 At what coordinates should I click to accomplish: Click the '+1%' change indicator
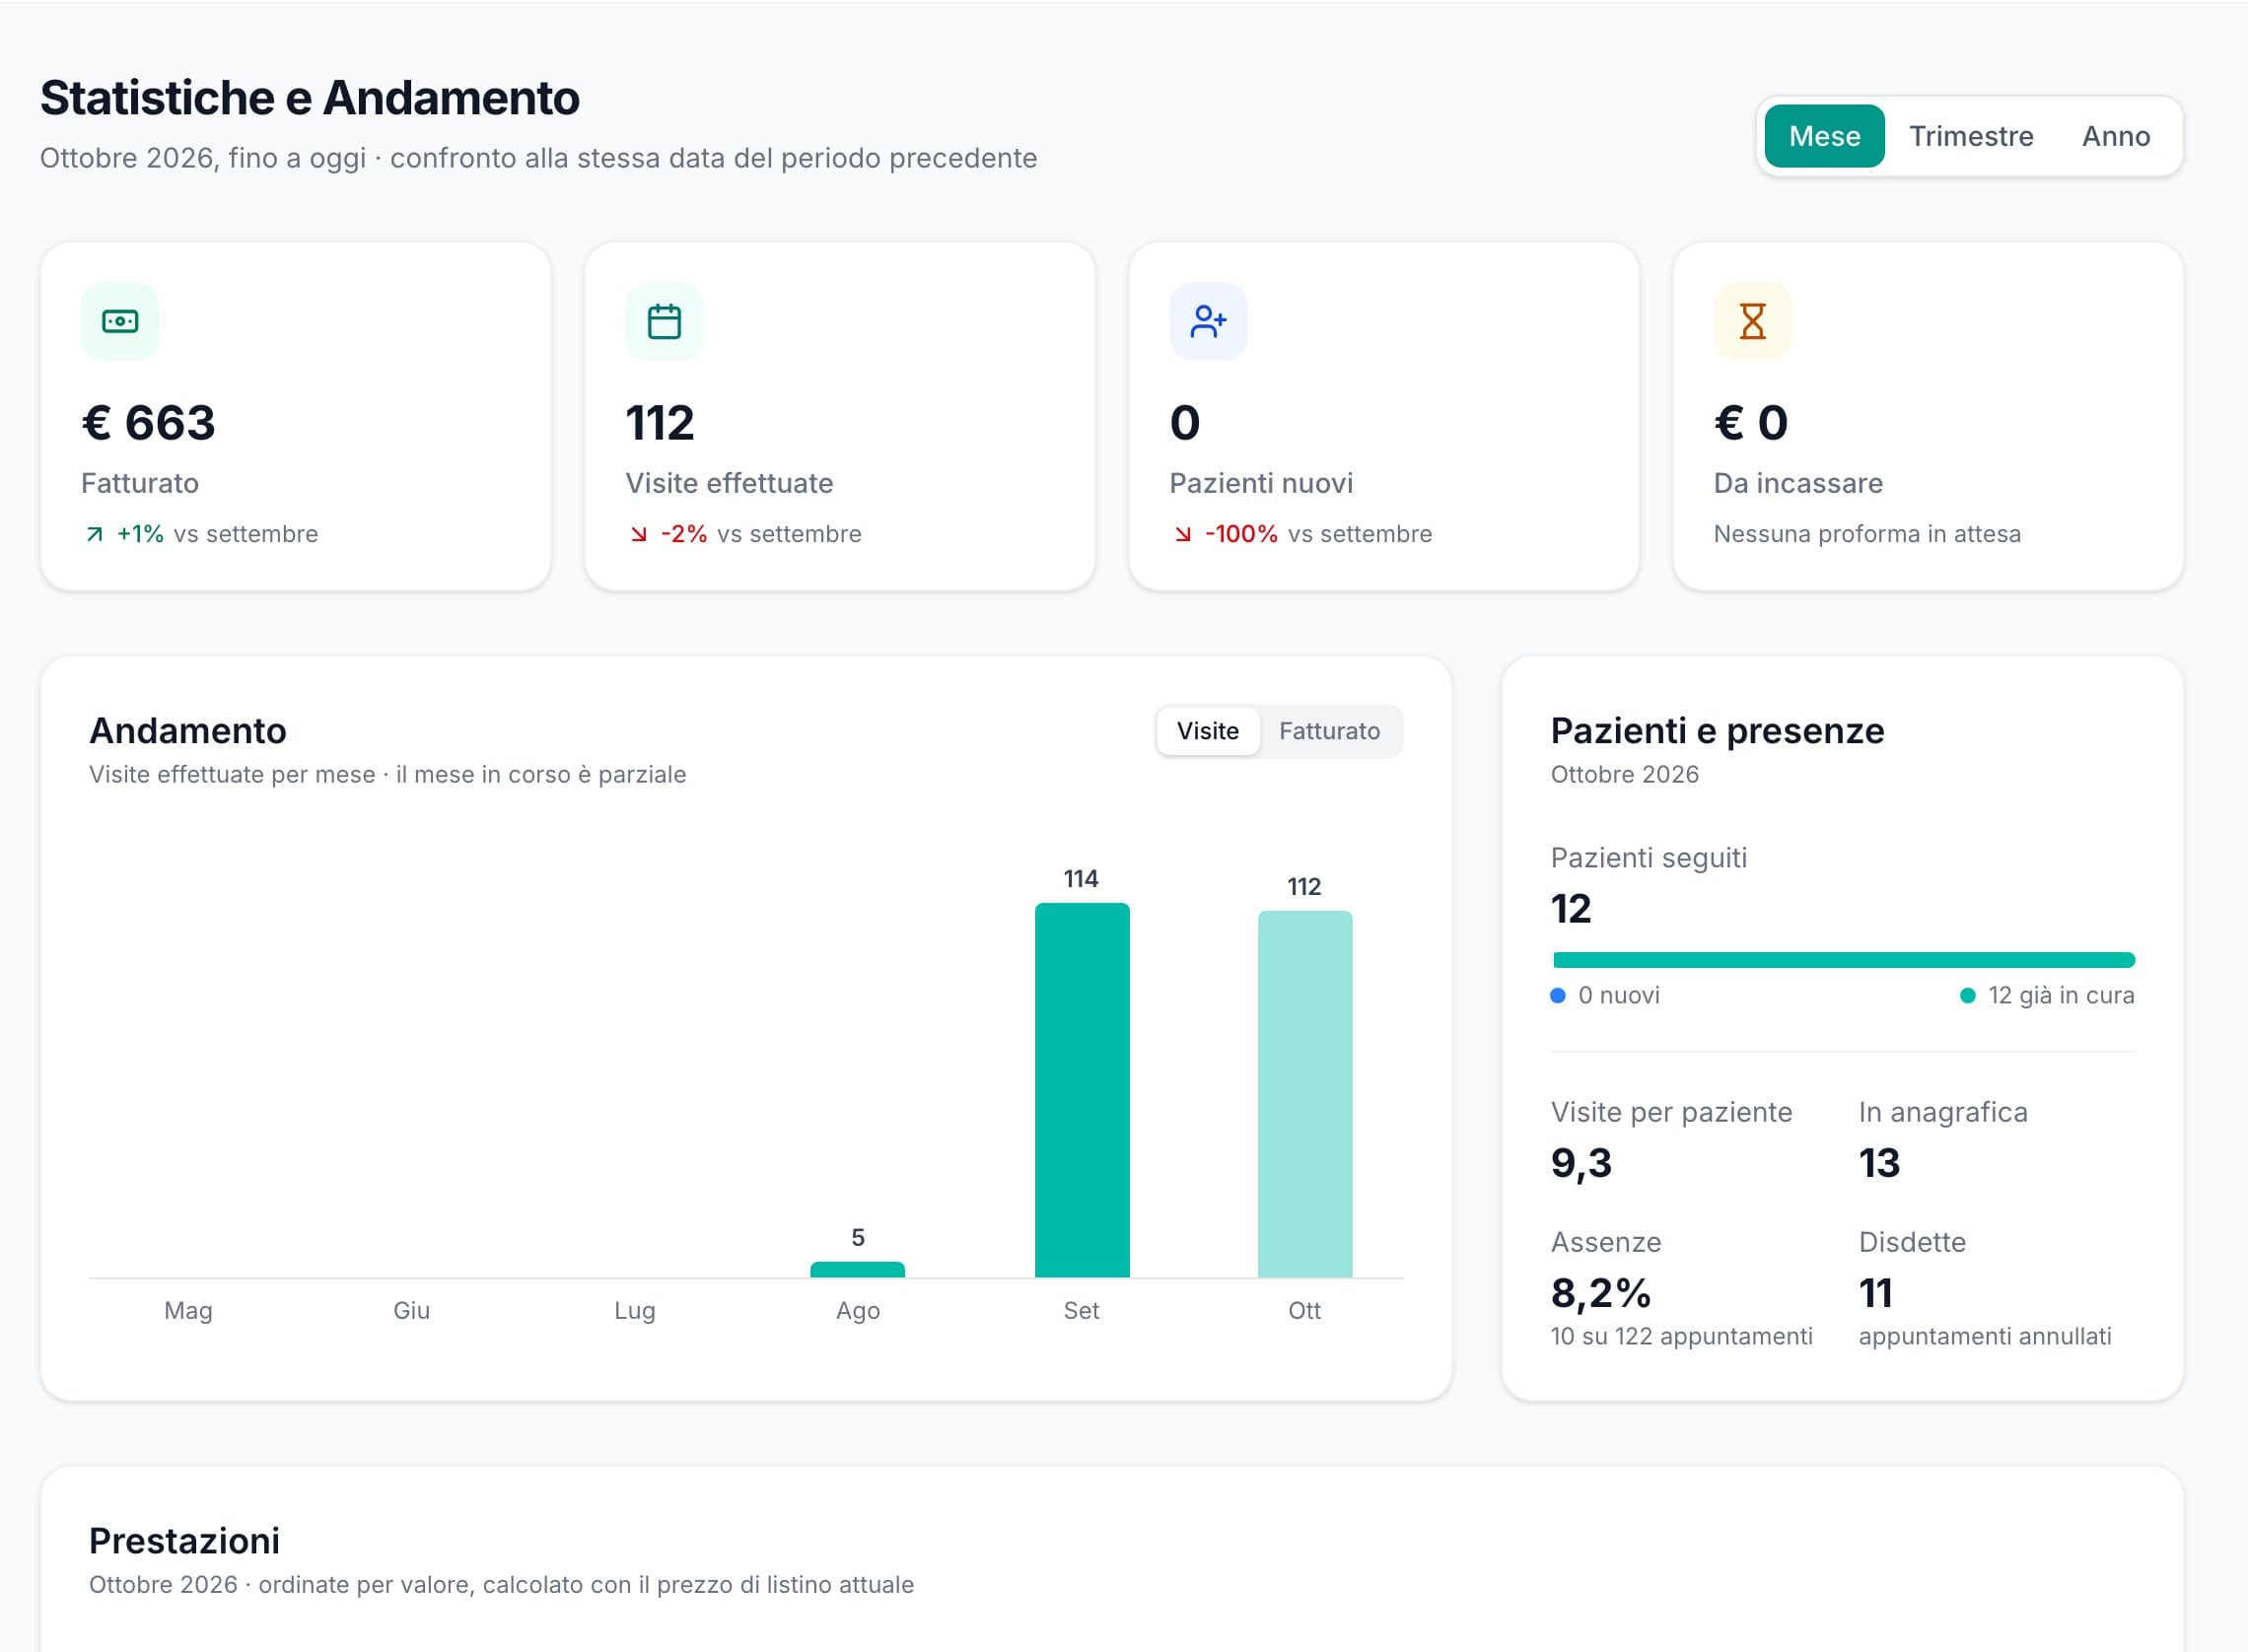click(x=140, y=534)
